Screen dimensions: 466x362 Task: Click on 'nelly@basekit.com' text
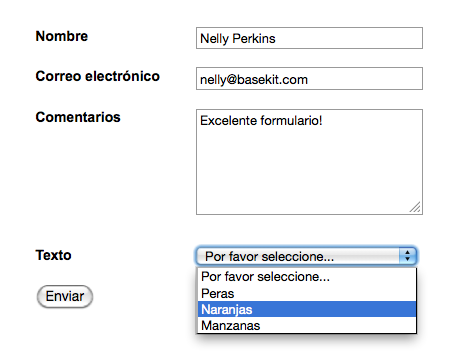(254, 80)
